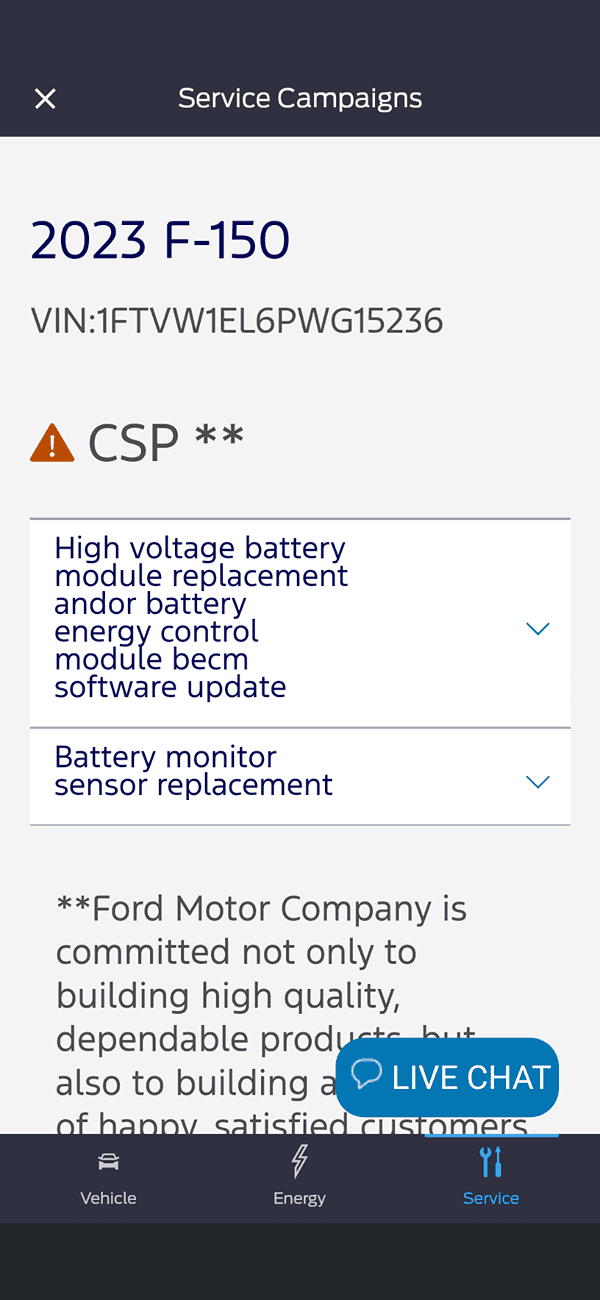Click the 2023 F-150 heading

point(160,239)
